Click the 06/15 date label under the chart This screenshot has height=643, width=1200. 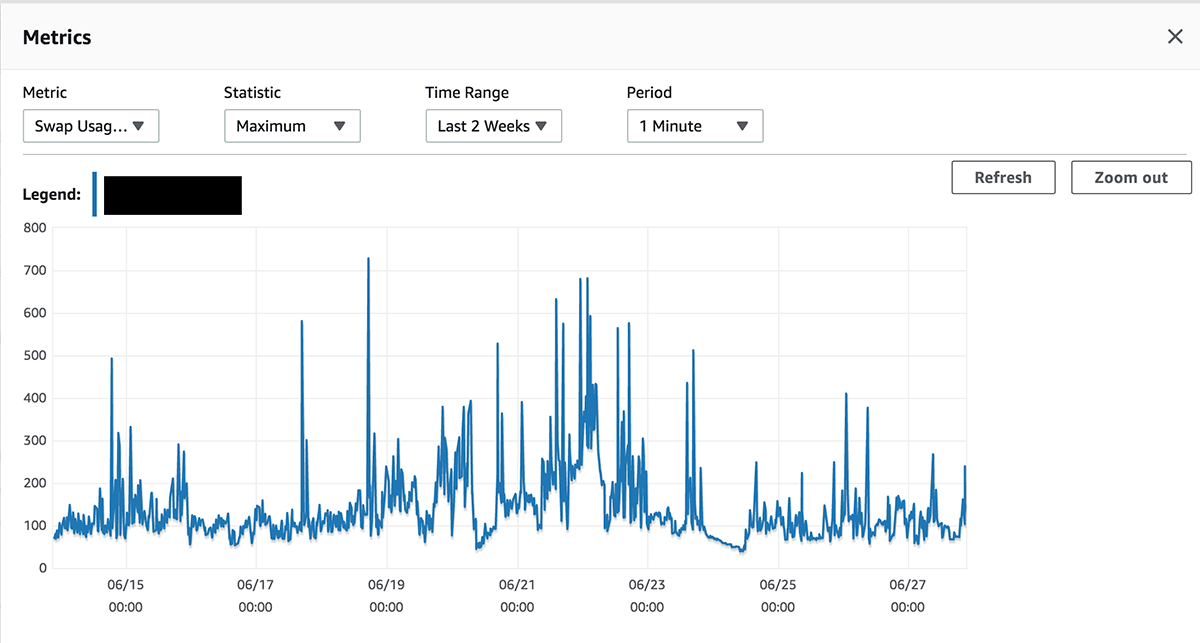click(125, 584)
